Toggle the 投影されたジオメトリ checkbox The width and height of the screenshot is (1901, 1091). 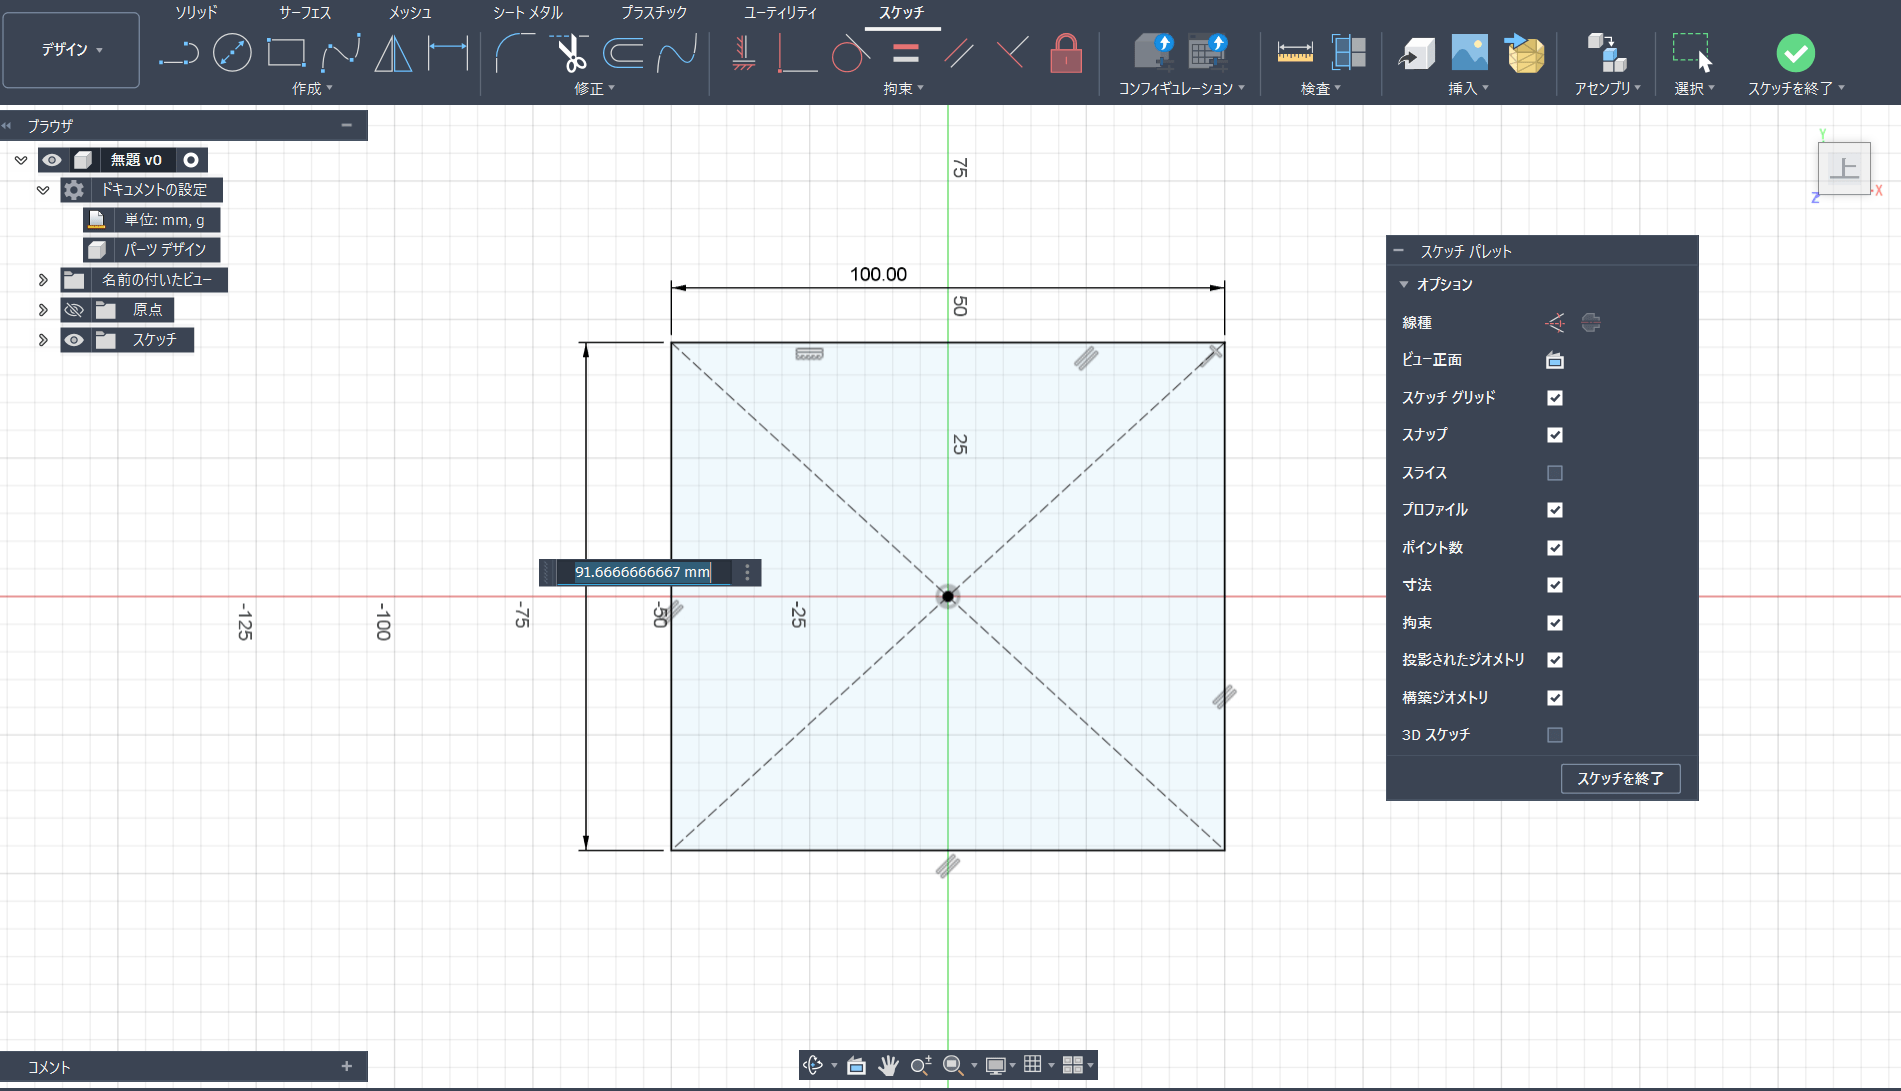tap(1555, 660)
